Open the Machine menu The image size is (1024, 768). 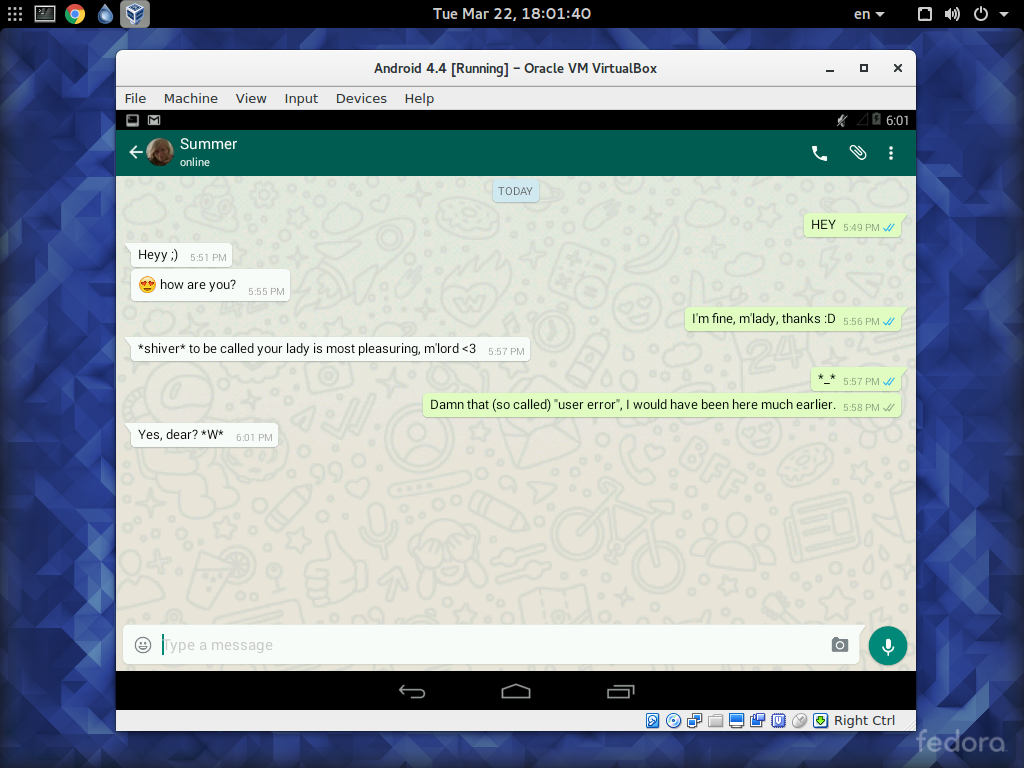(191, 99)
